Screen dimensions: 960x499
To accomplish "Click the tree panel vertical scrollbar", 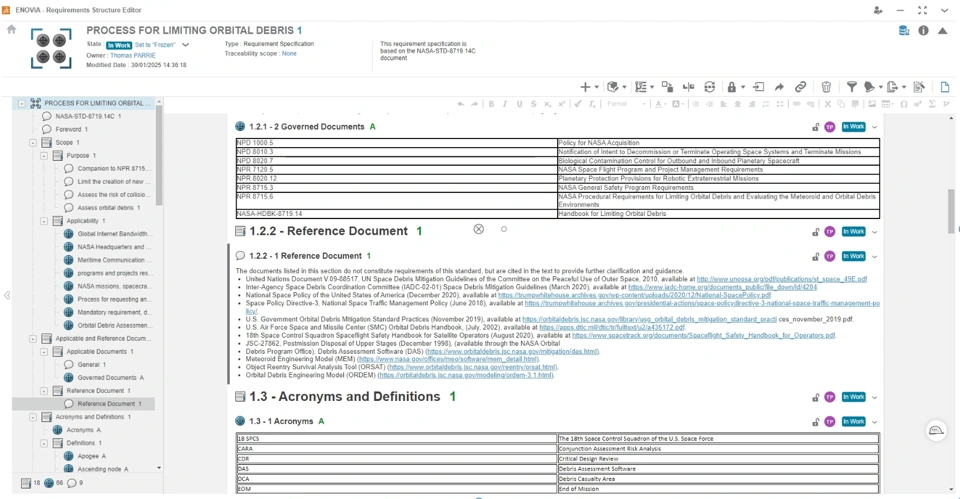I will 159,155.
